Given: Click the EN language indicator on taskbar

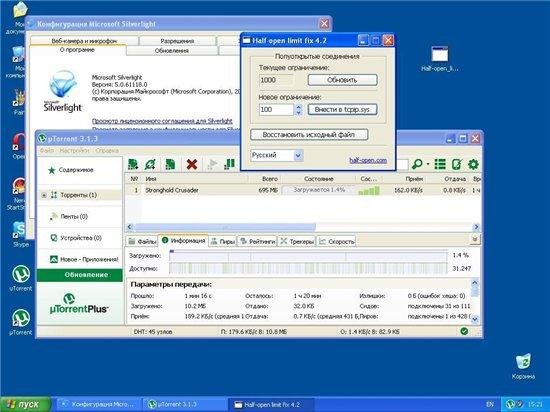Looking at the screenshot, I should coord(490,405).
